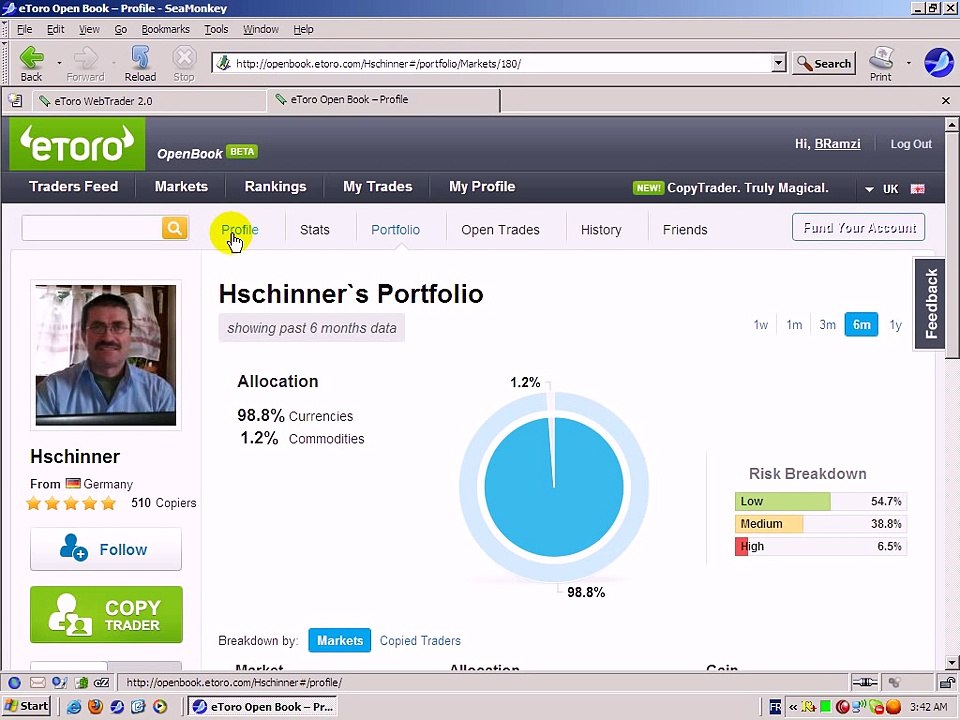Open the Feedback side tab
This screenshot has width=960, height=720.
930,304
